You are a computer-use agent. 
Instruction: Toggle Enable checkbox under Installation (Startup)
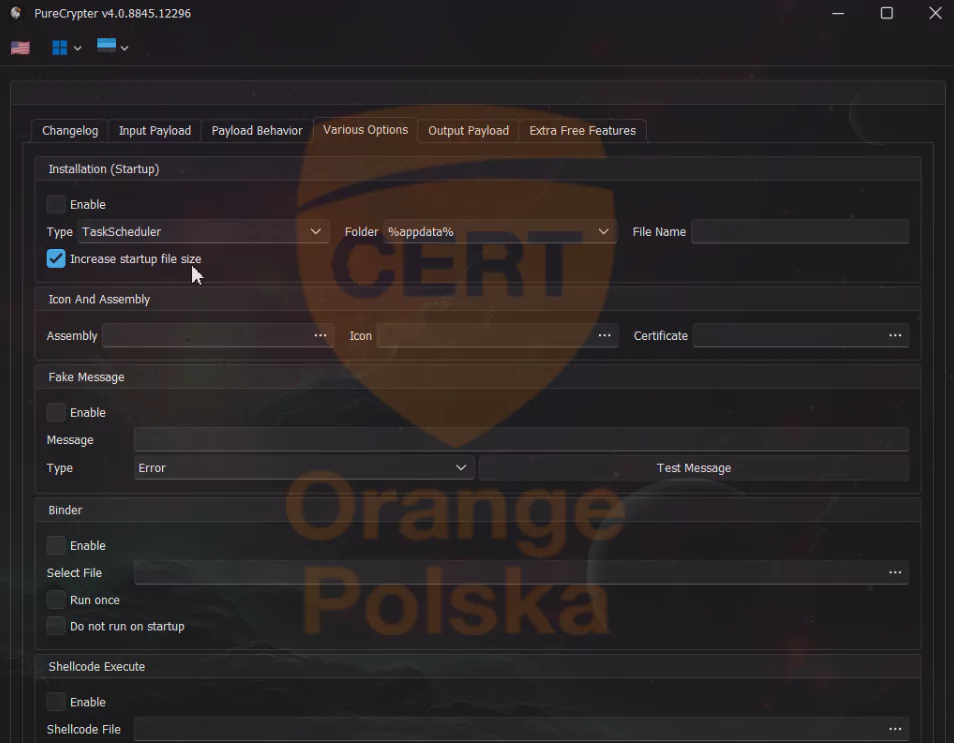click(x=56, y=204)
